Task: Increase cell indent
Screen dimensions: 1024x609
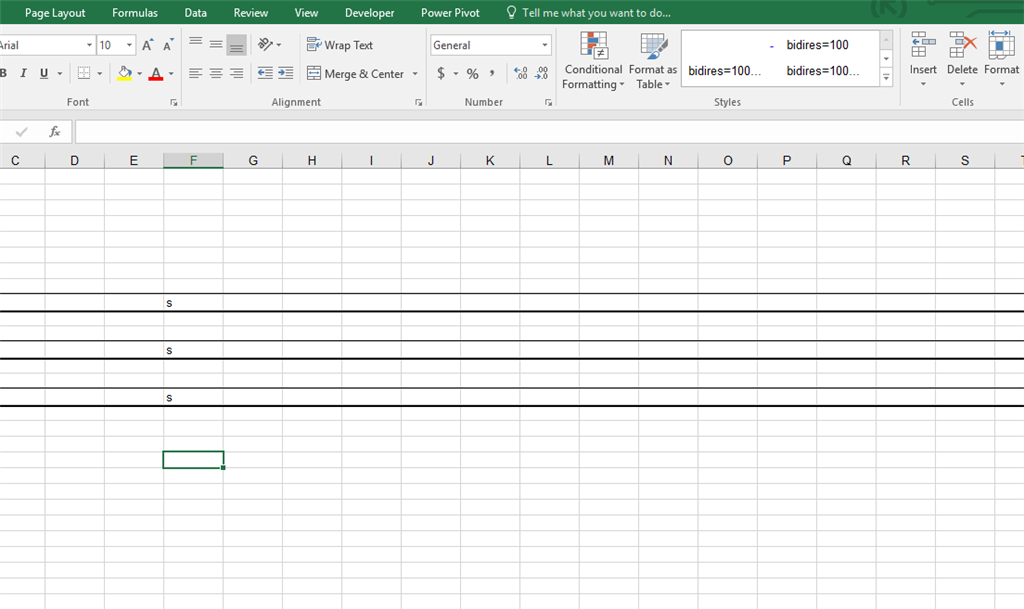Action: (x=285, y=73)
